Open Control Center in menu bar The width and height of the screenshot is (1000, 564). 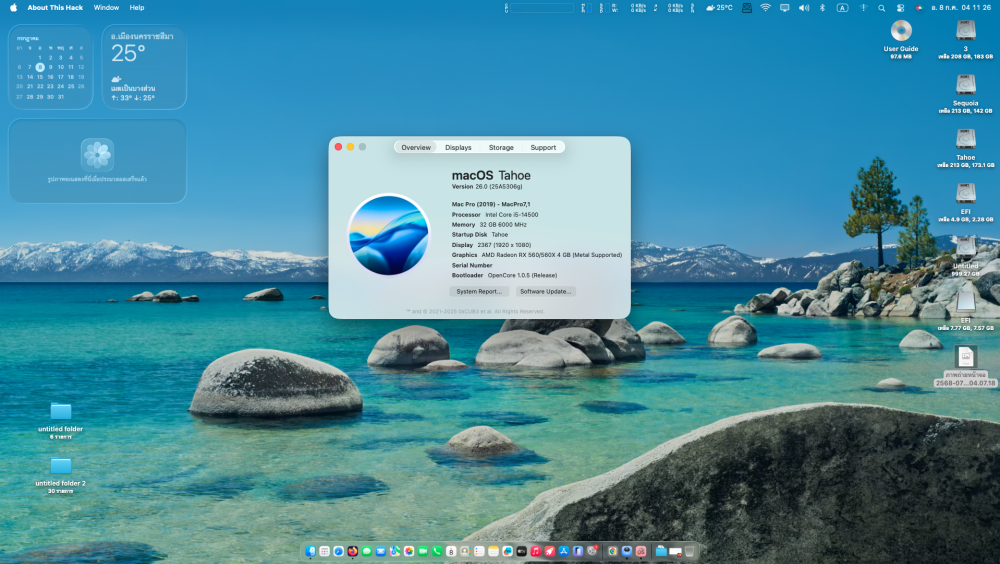900,8
